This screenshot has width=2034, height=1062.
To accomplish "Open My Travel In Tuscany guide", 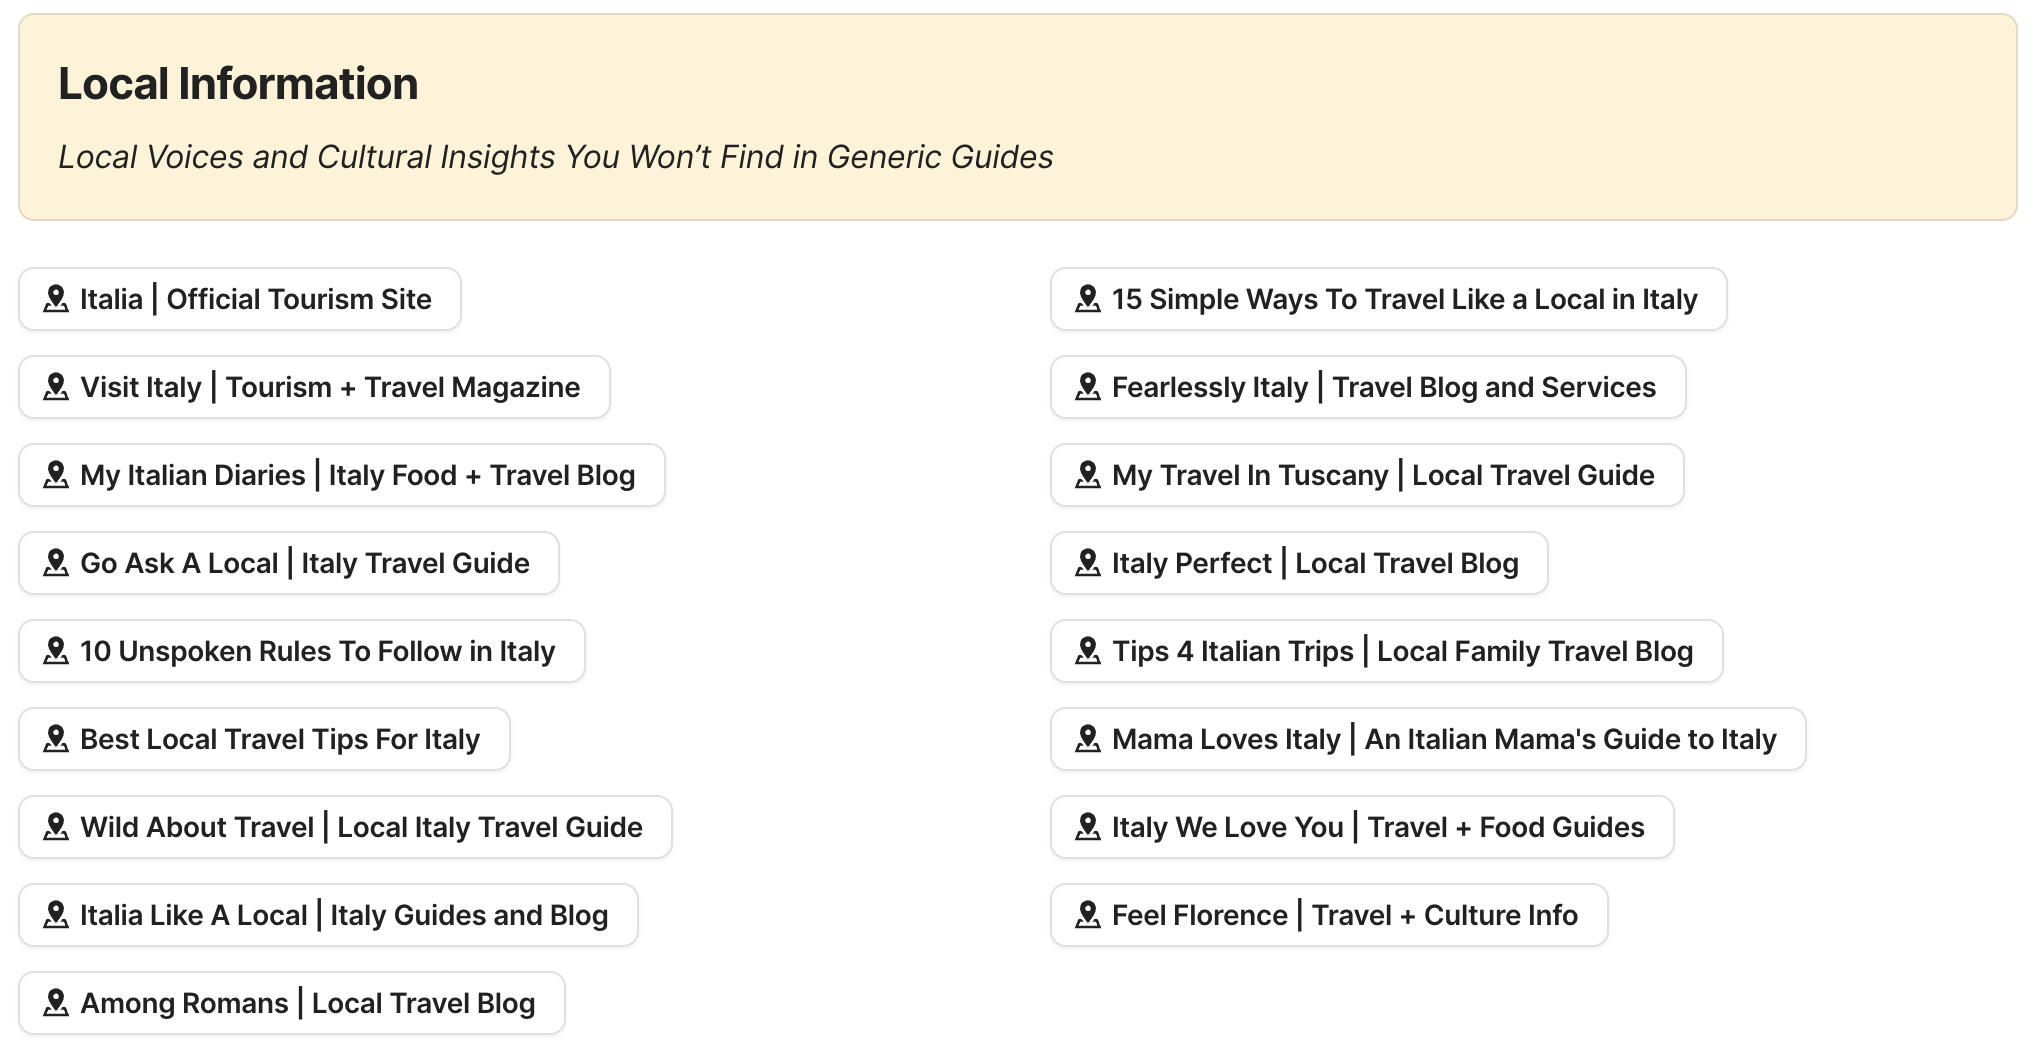I will [1383, 475].
